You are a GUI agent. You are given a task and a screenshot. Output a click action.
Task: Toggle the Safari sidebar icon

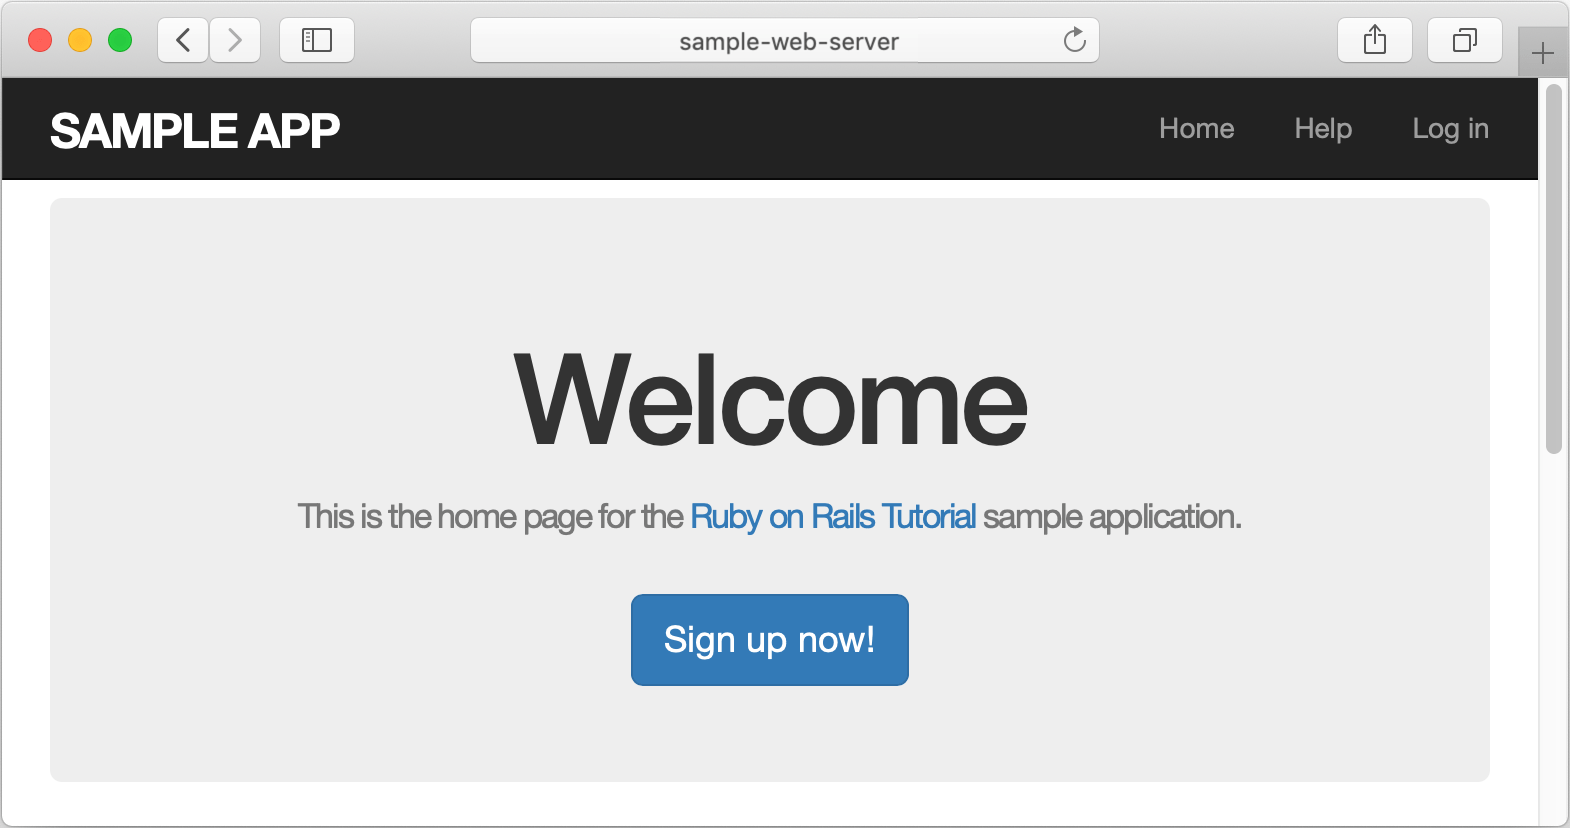pos(317,40)
